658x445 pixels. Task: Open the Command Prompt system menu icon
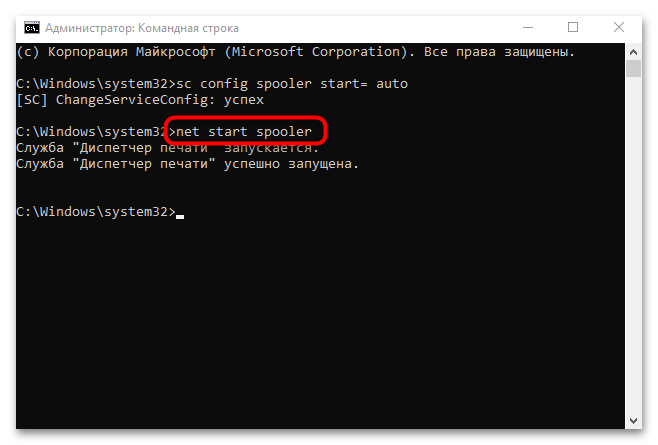click(31, 27)
